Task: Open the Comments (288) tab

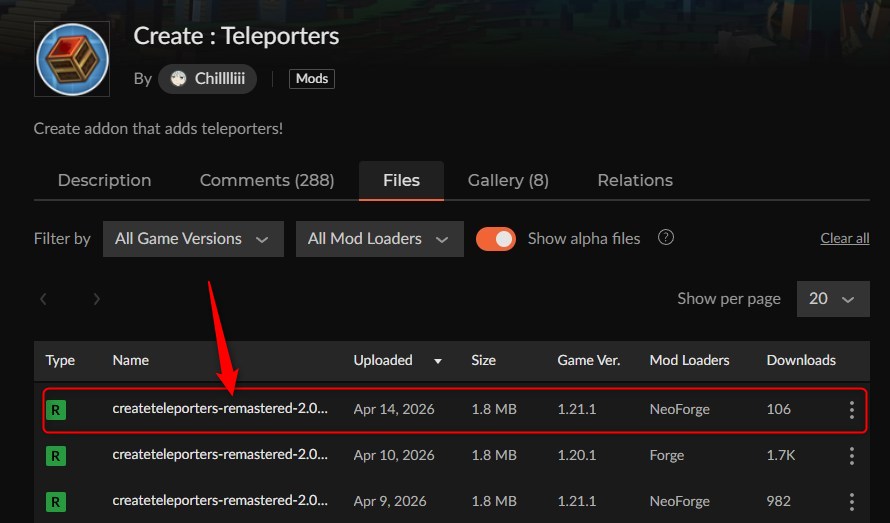Action: [x=267, y=181]
